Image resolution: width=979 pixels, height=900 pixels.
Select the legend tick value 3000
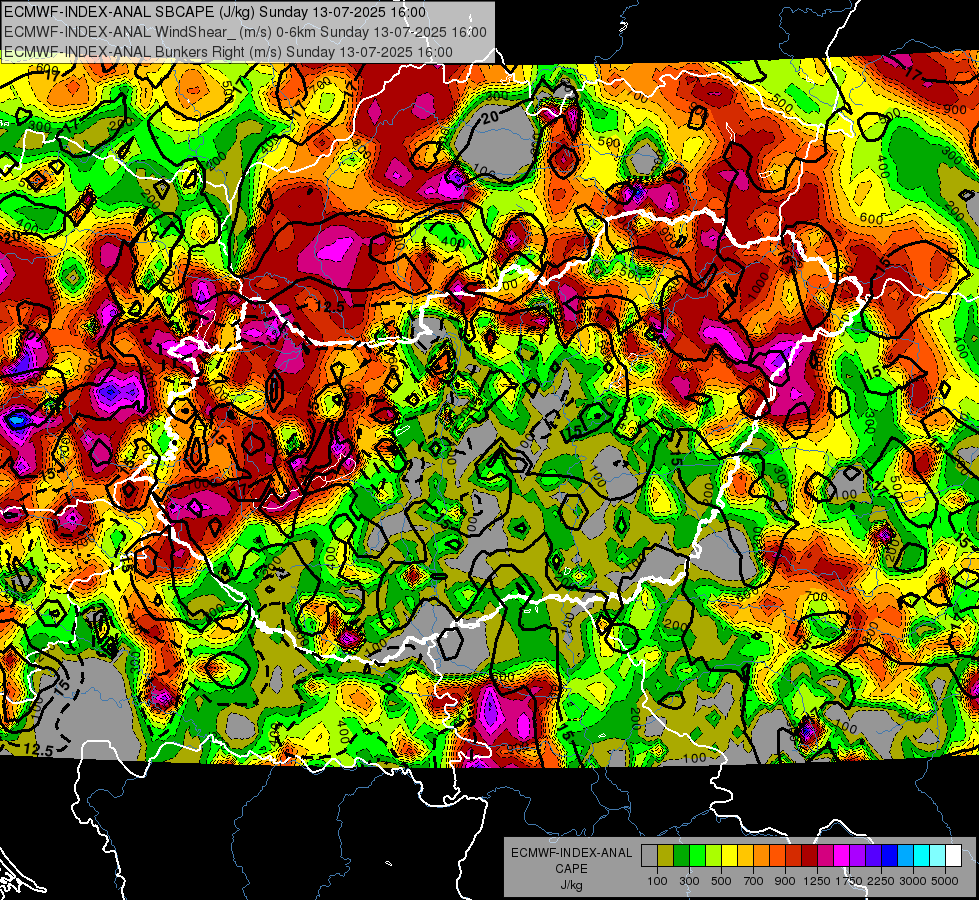point(913,881)
